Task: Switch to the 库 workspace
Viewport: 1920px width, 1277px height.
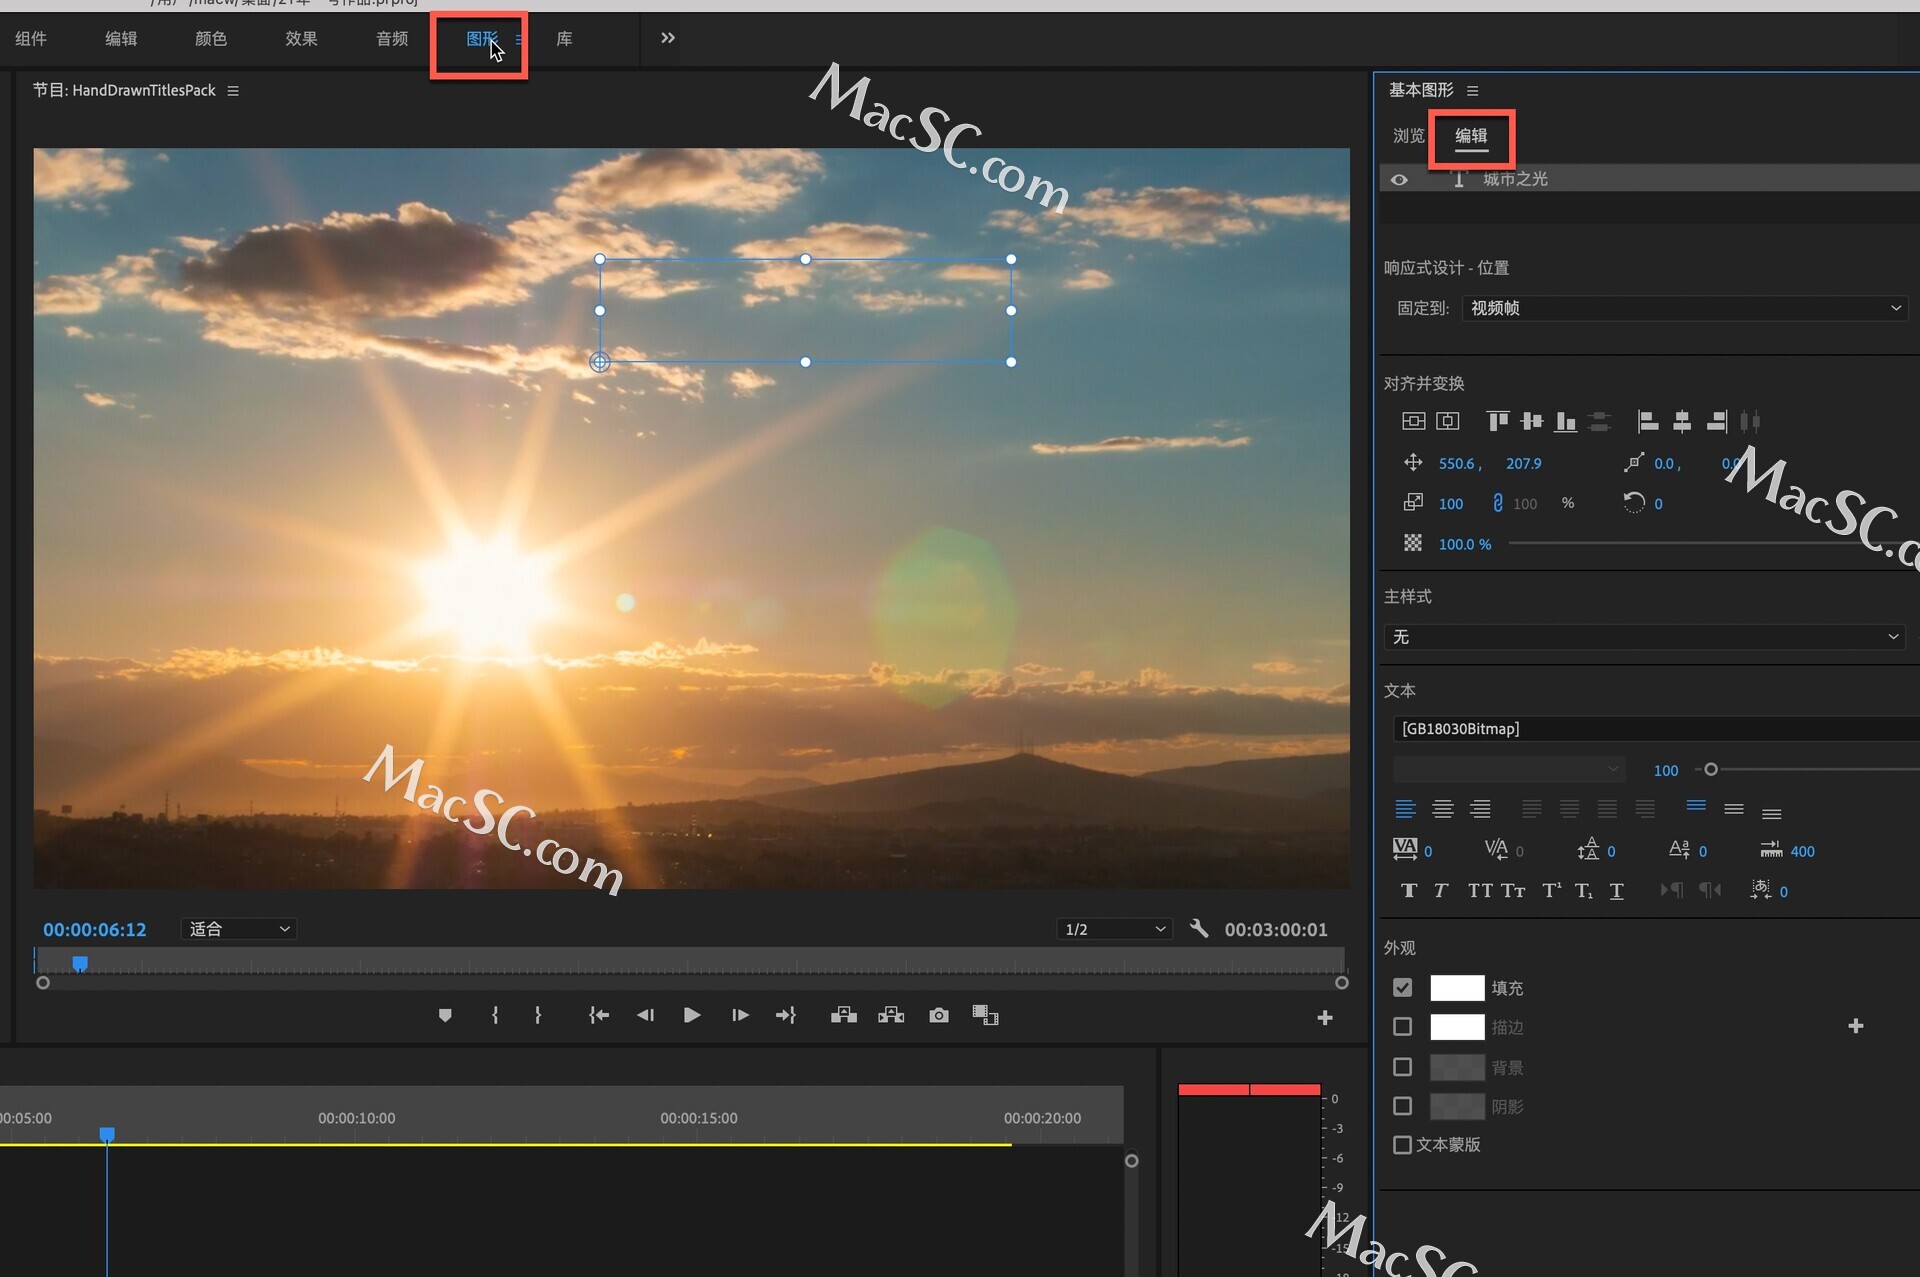Action: click(564, 38)
